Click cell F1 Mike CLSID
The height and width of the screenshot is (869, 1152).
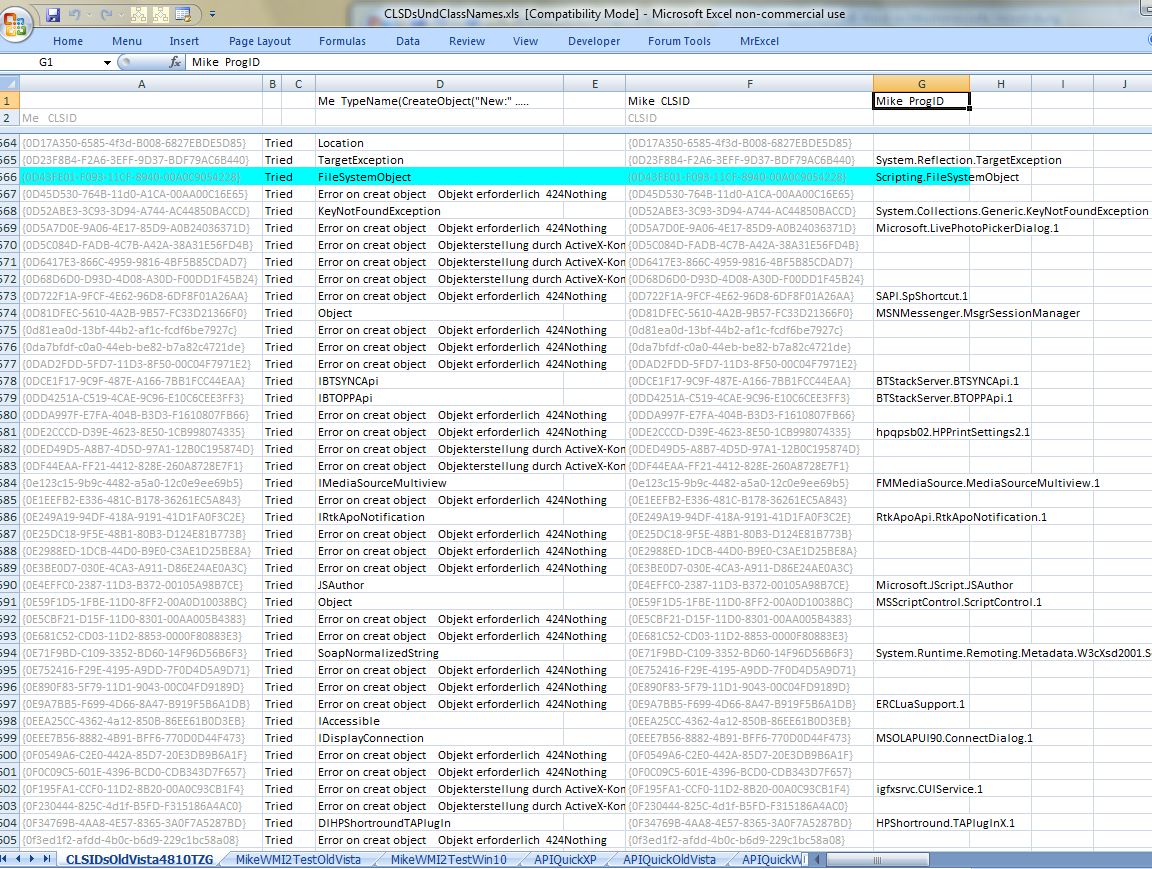[749, 101]
